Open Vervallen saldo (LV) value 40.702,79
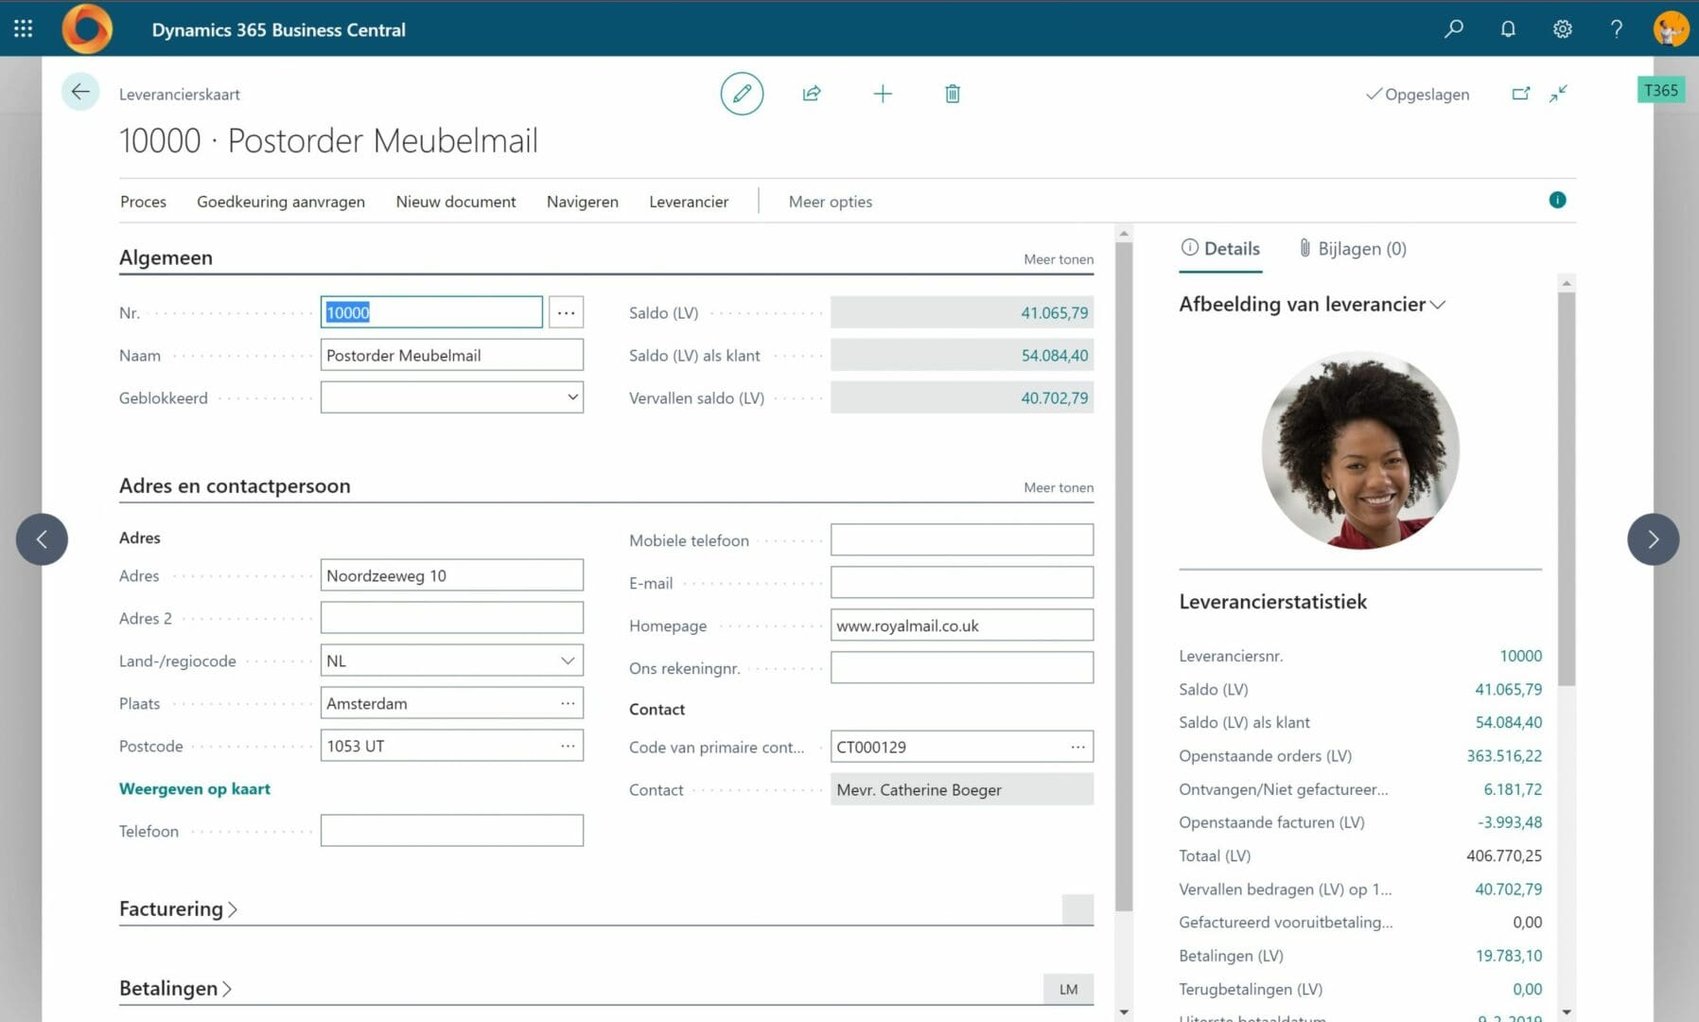The image size is (1699, 1022). click(1054, 398)
